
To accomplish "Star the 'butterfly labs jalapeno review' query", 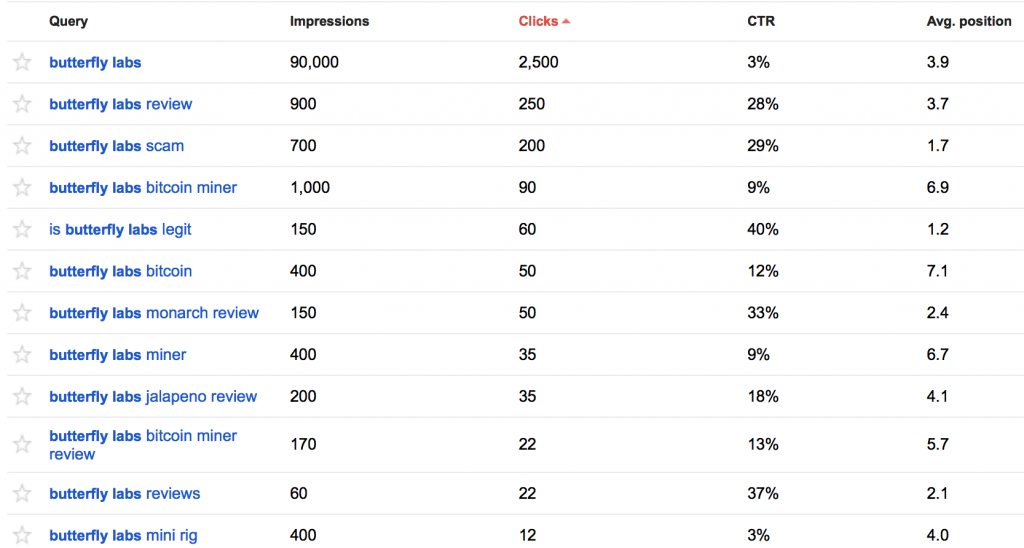I will 22,397.
